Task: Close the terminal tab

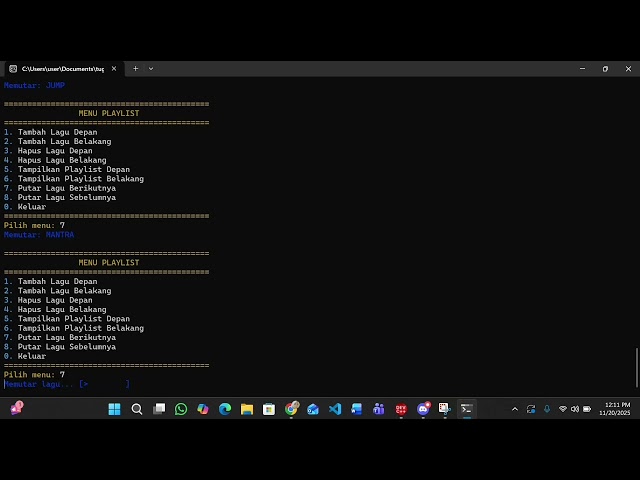Action: (x=114, y=69)
